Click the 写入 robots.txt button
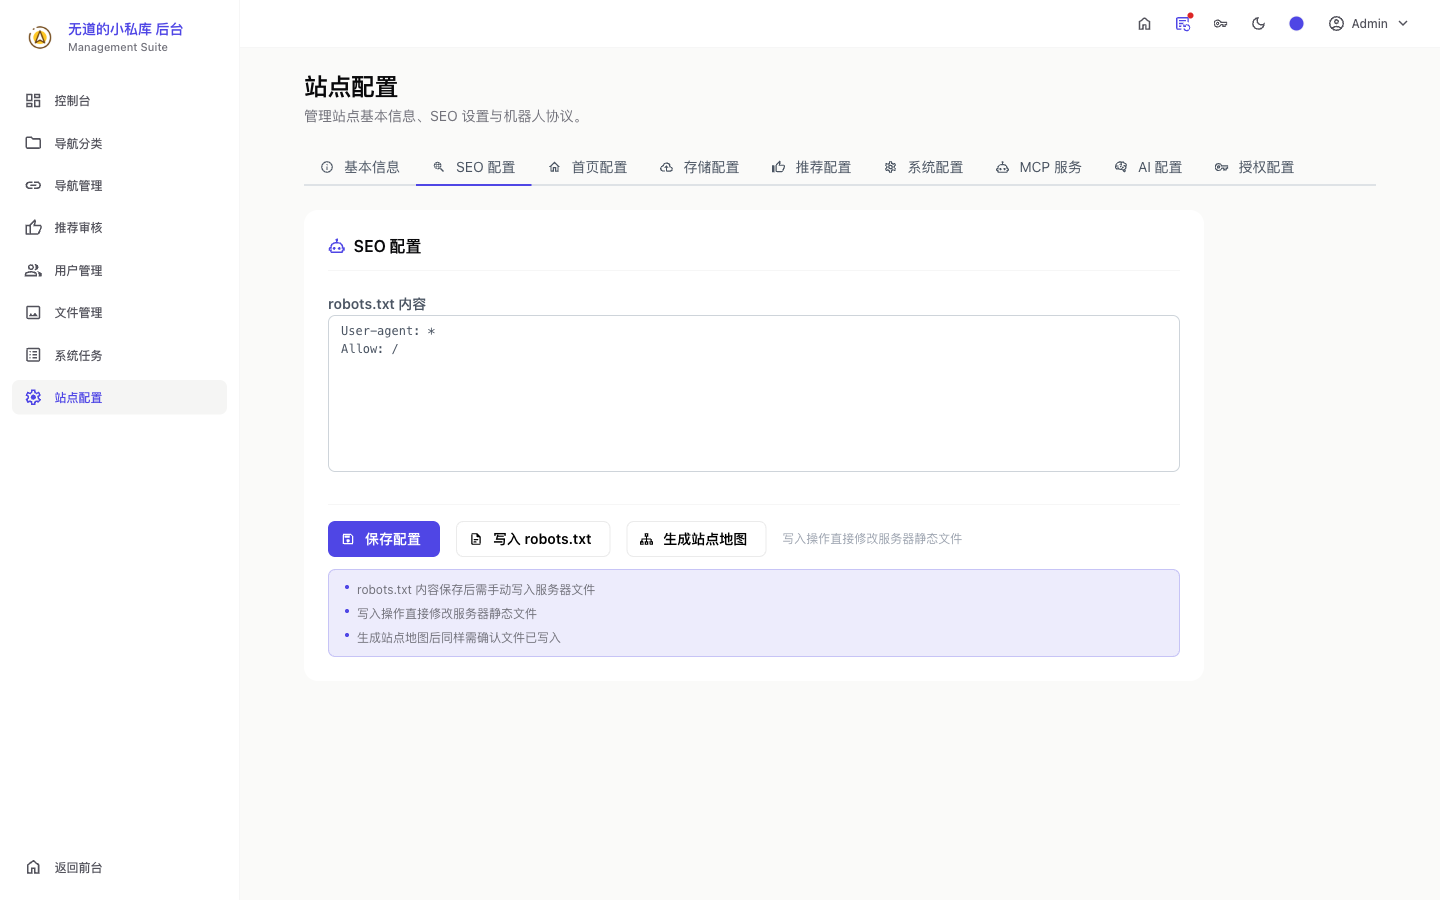The width and height of the screenshot is (1440, 900). click(x=533, y=539)
